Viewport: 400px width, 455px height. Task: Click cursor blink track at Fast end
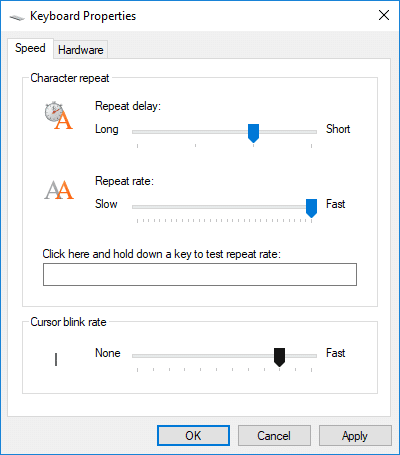coord(311,356)
